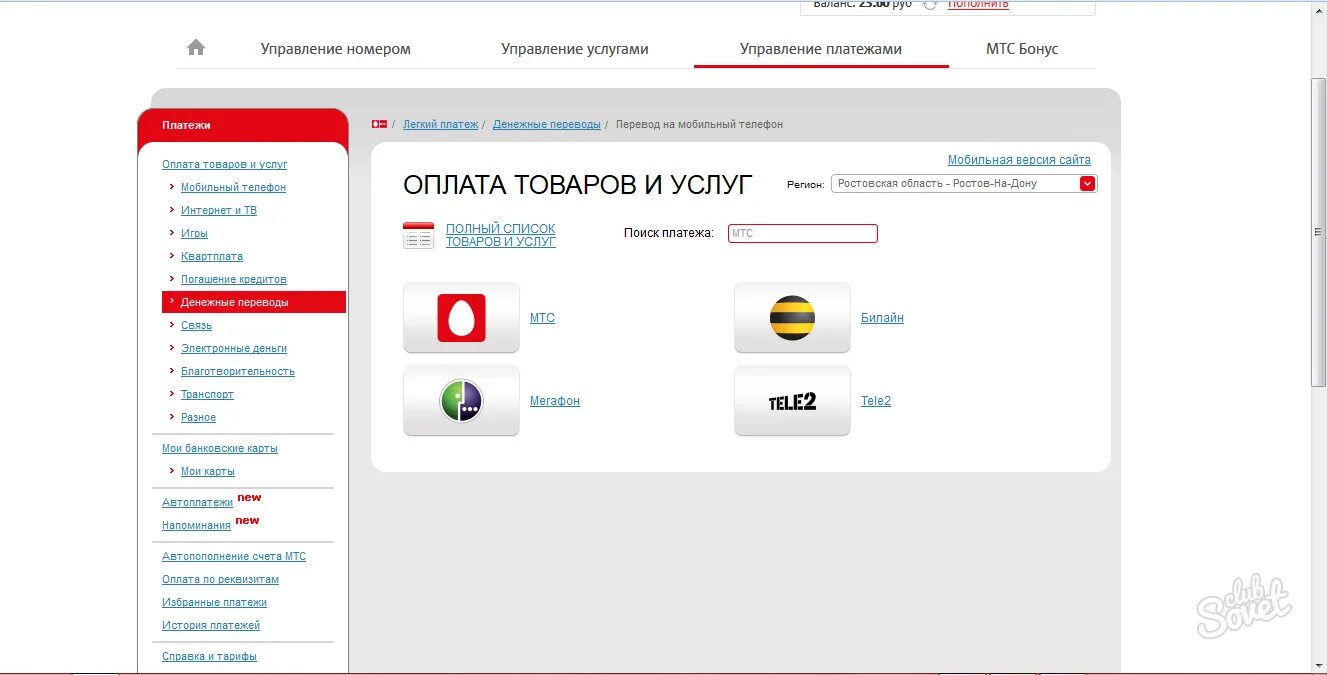Open Оплата по реквизитам link
1327x675 pixels.
[220, 579]
